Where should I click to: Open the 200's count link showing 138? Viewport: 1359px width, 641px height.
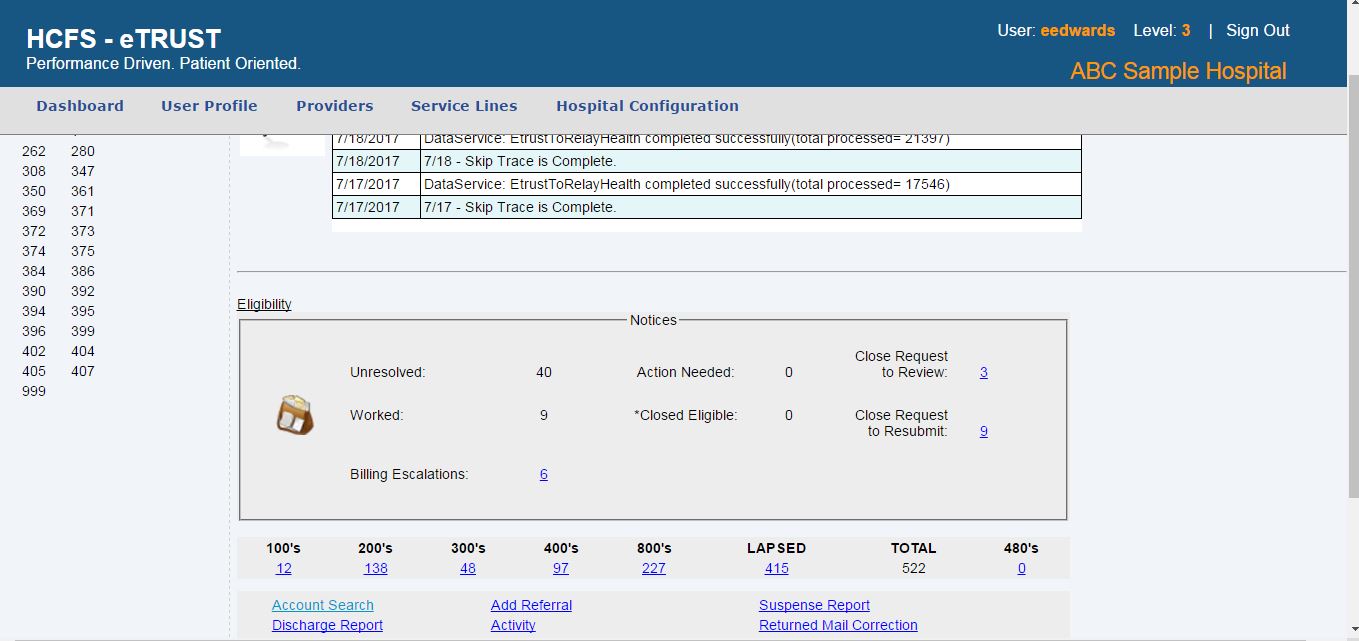(x=375, y=568)
